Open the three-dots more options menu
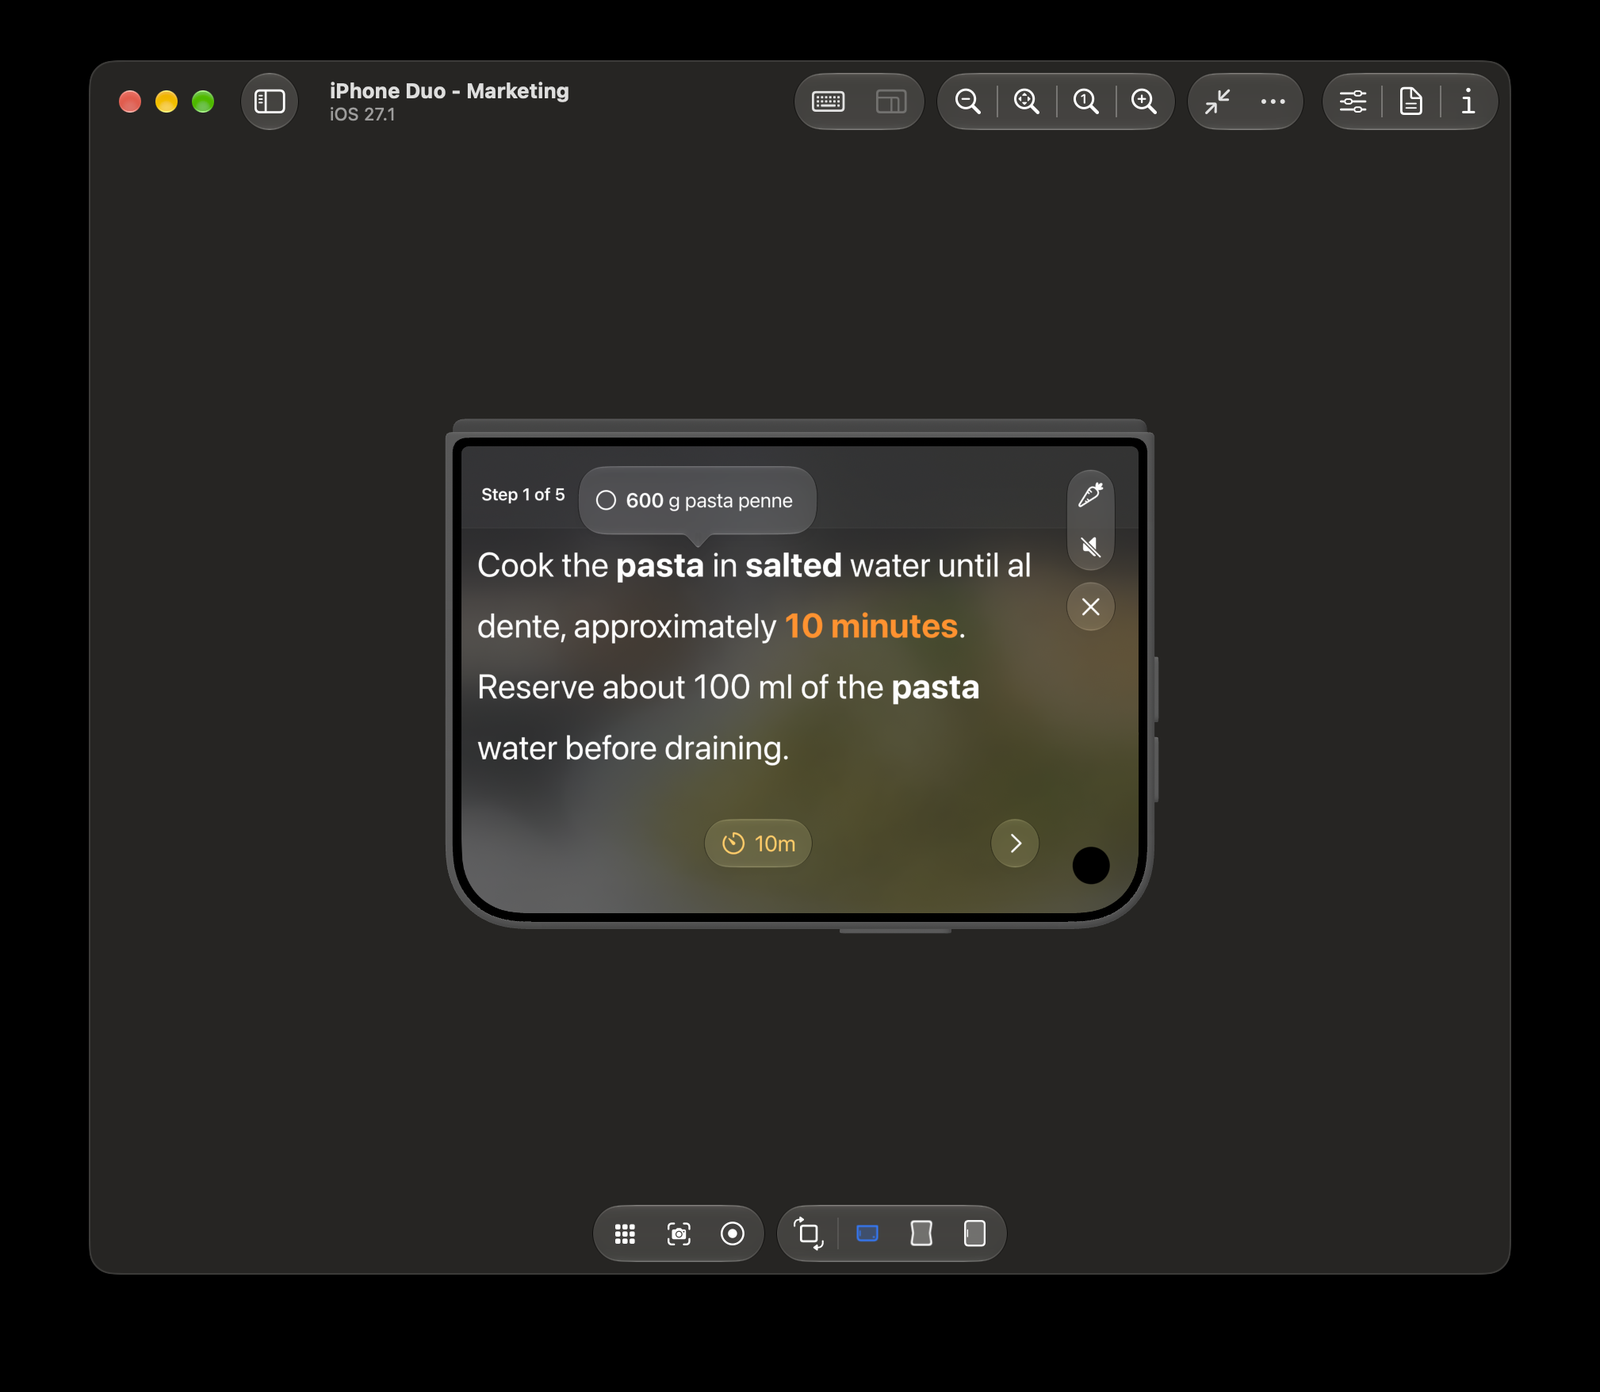 (x=1273, y=101)
